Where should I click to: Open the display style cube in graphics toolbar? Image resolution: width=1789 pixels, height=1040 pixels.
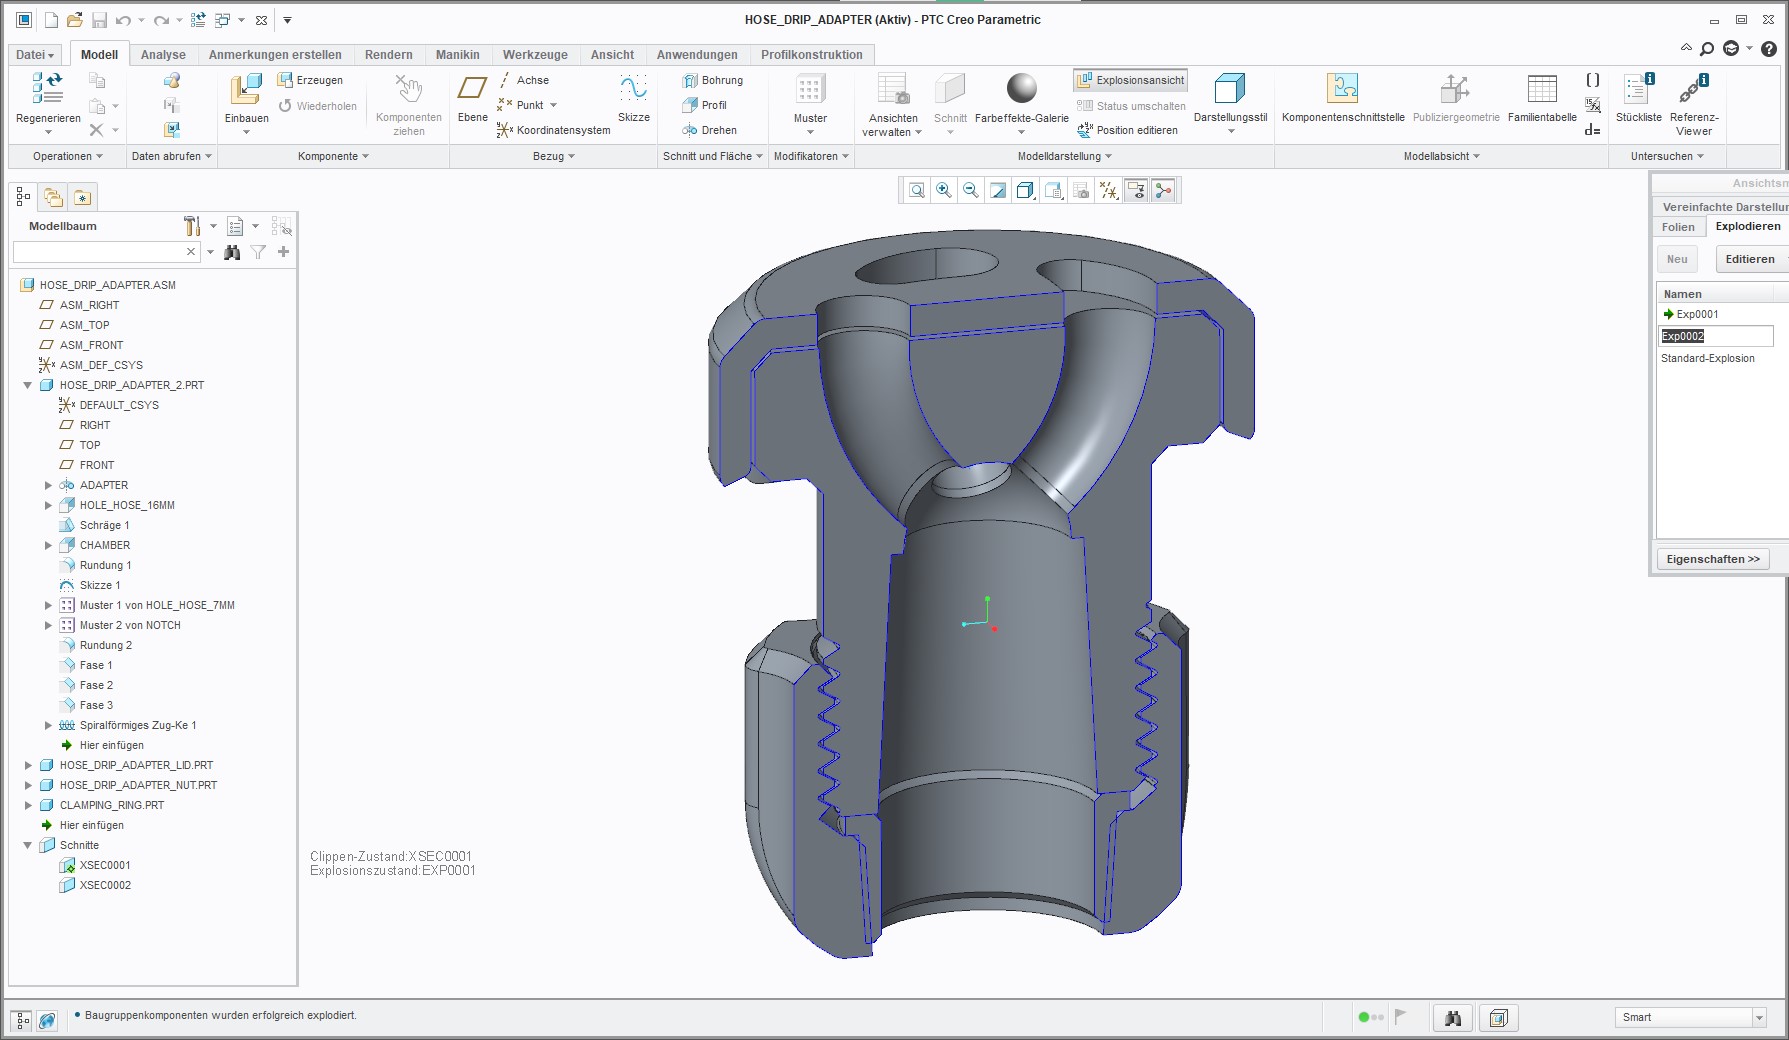(x=1025, y=190)
